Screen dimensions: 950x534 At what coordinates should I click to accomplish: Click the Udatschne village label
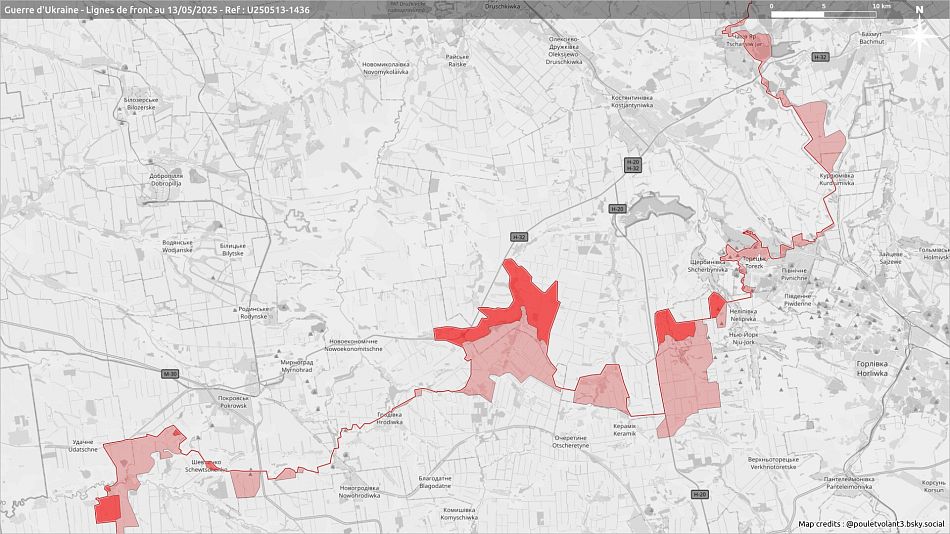coord(83,446)
